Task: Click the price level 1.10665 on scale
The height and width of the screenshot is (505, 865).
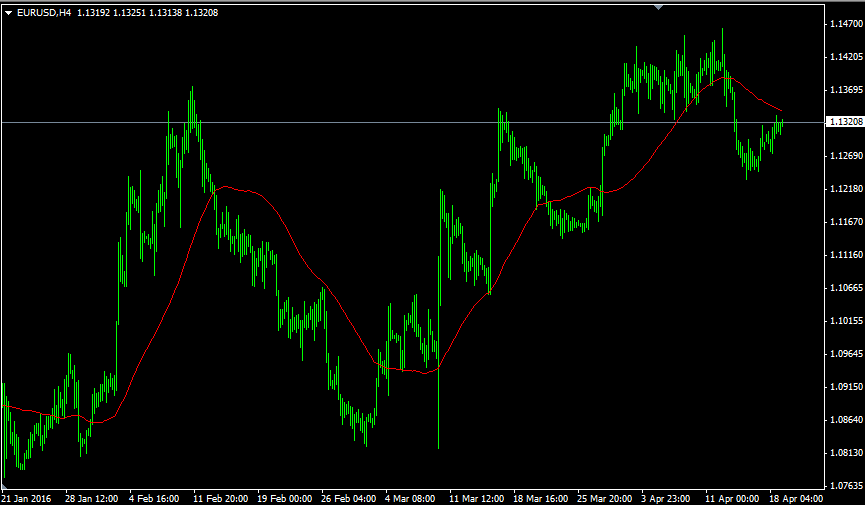Action: point(846,288)
